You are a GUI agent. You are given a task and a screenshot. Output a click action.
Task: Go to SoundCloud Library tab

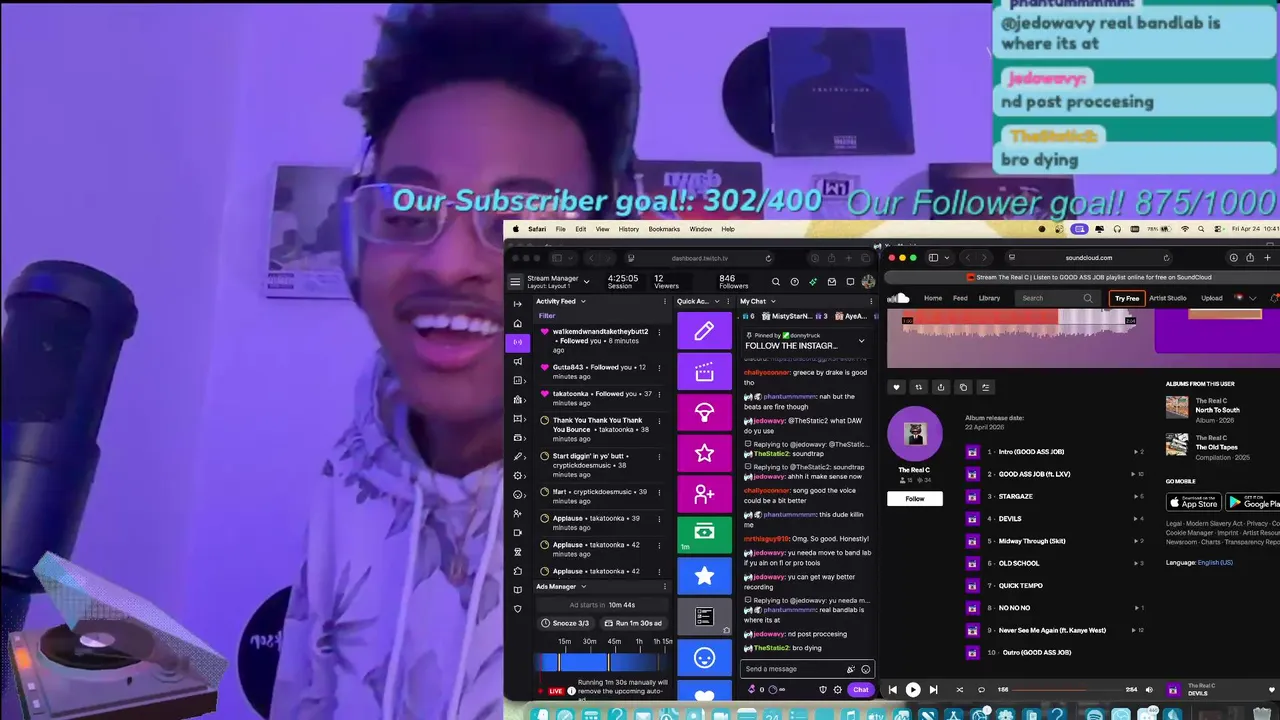(x=989, y=298)
